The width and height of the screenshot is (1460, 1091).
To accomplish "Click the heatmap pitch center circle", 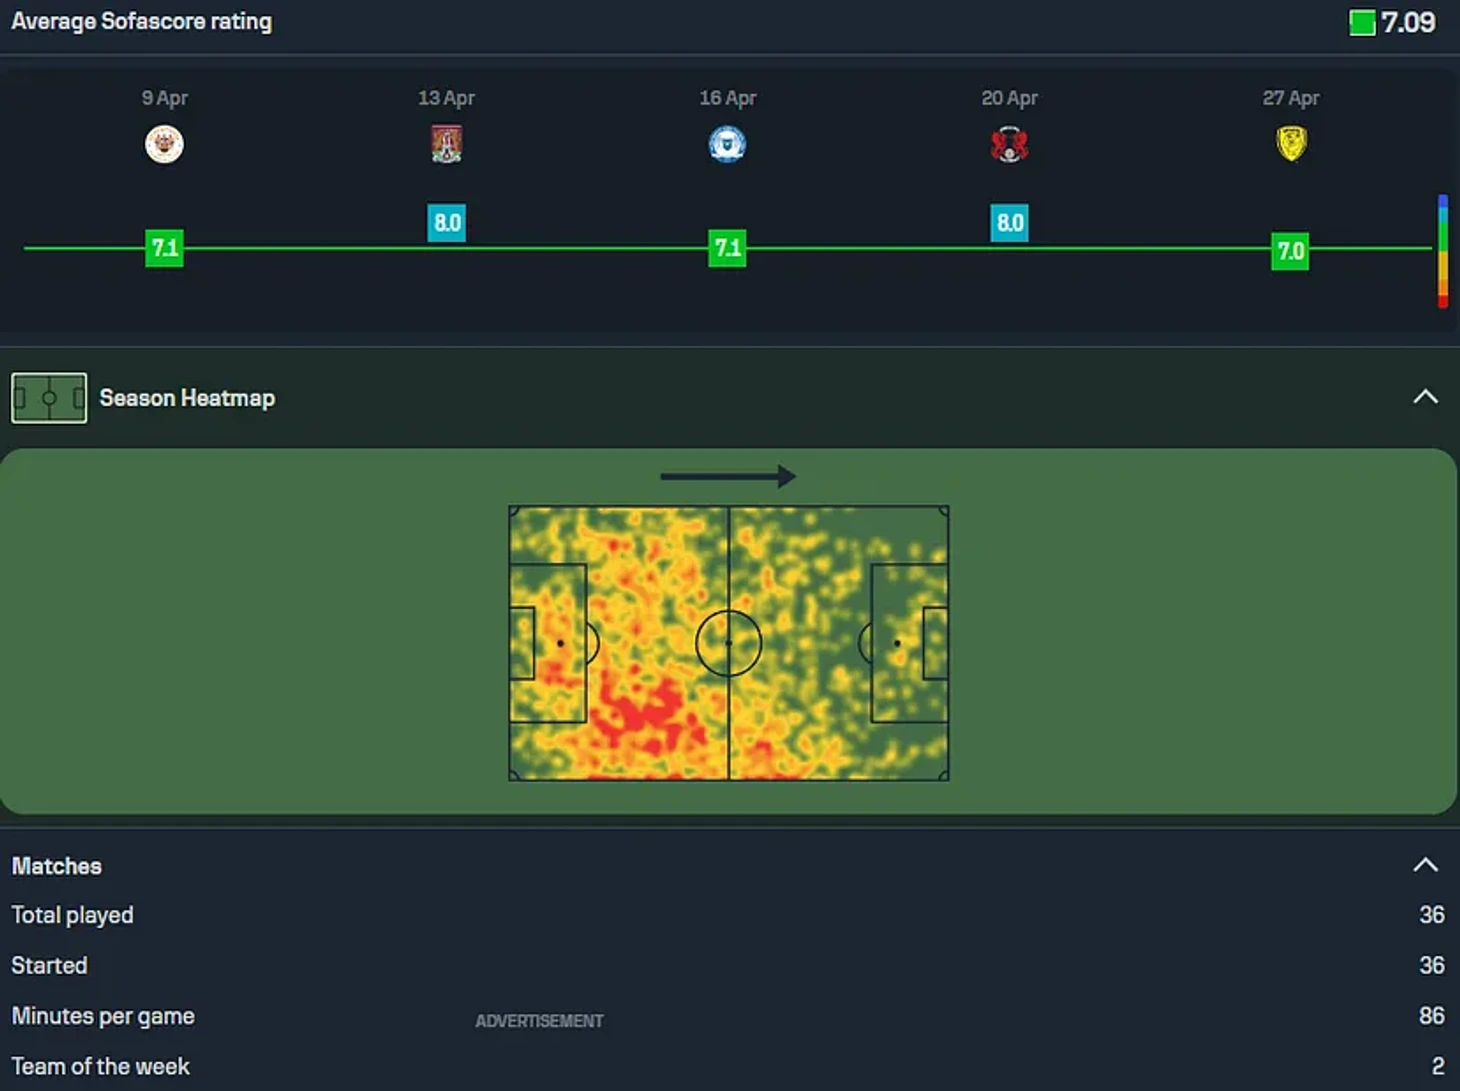I will (x=728, y=643).
